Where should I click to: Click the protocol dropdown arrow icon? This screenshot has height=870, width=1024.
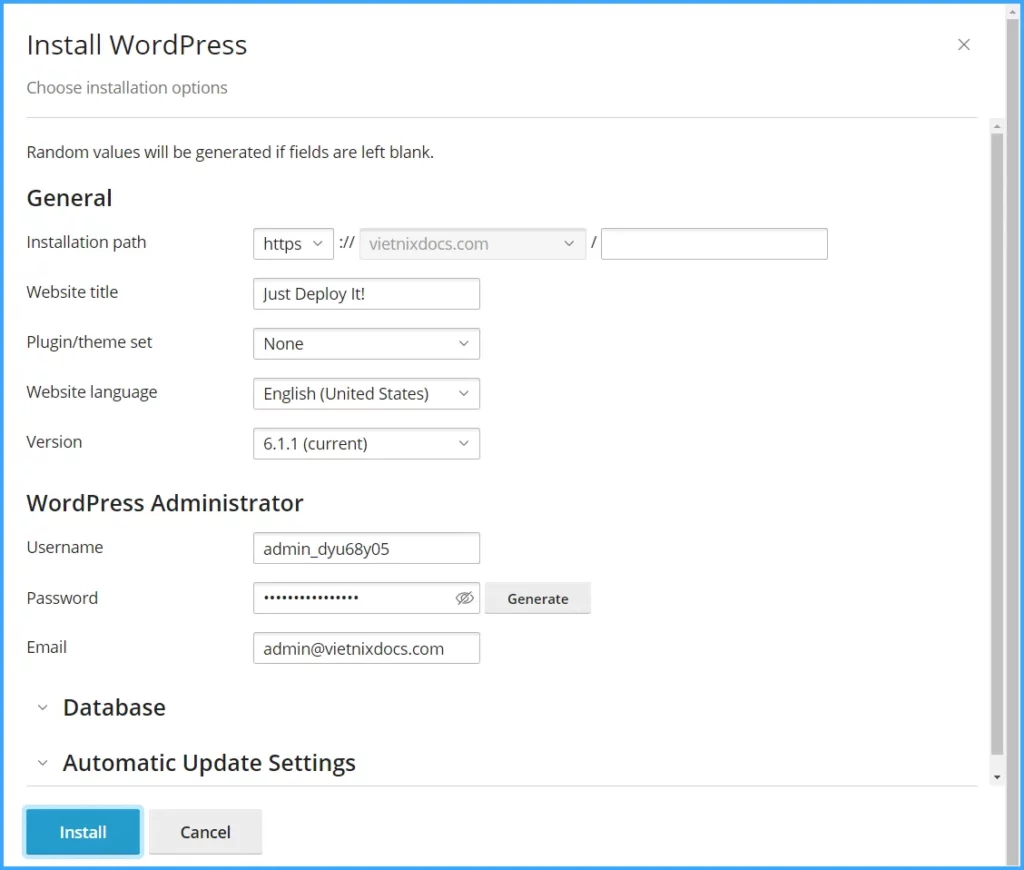[x=319, y=243]
